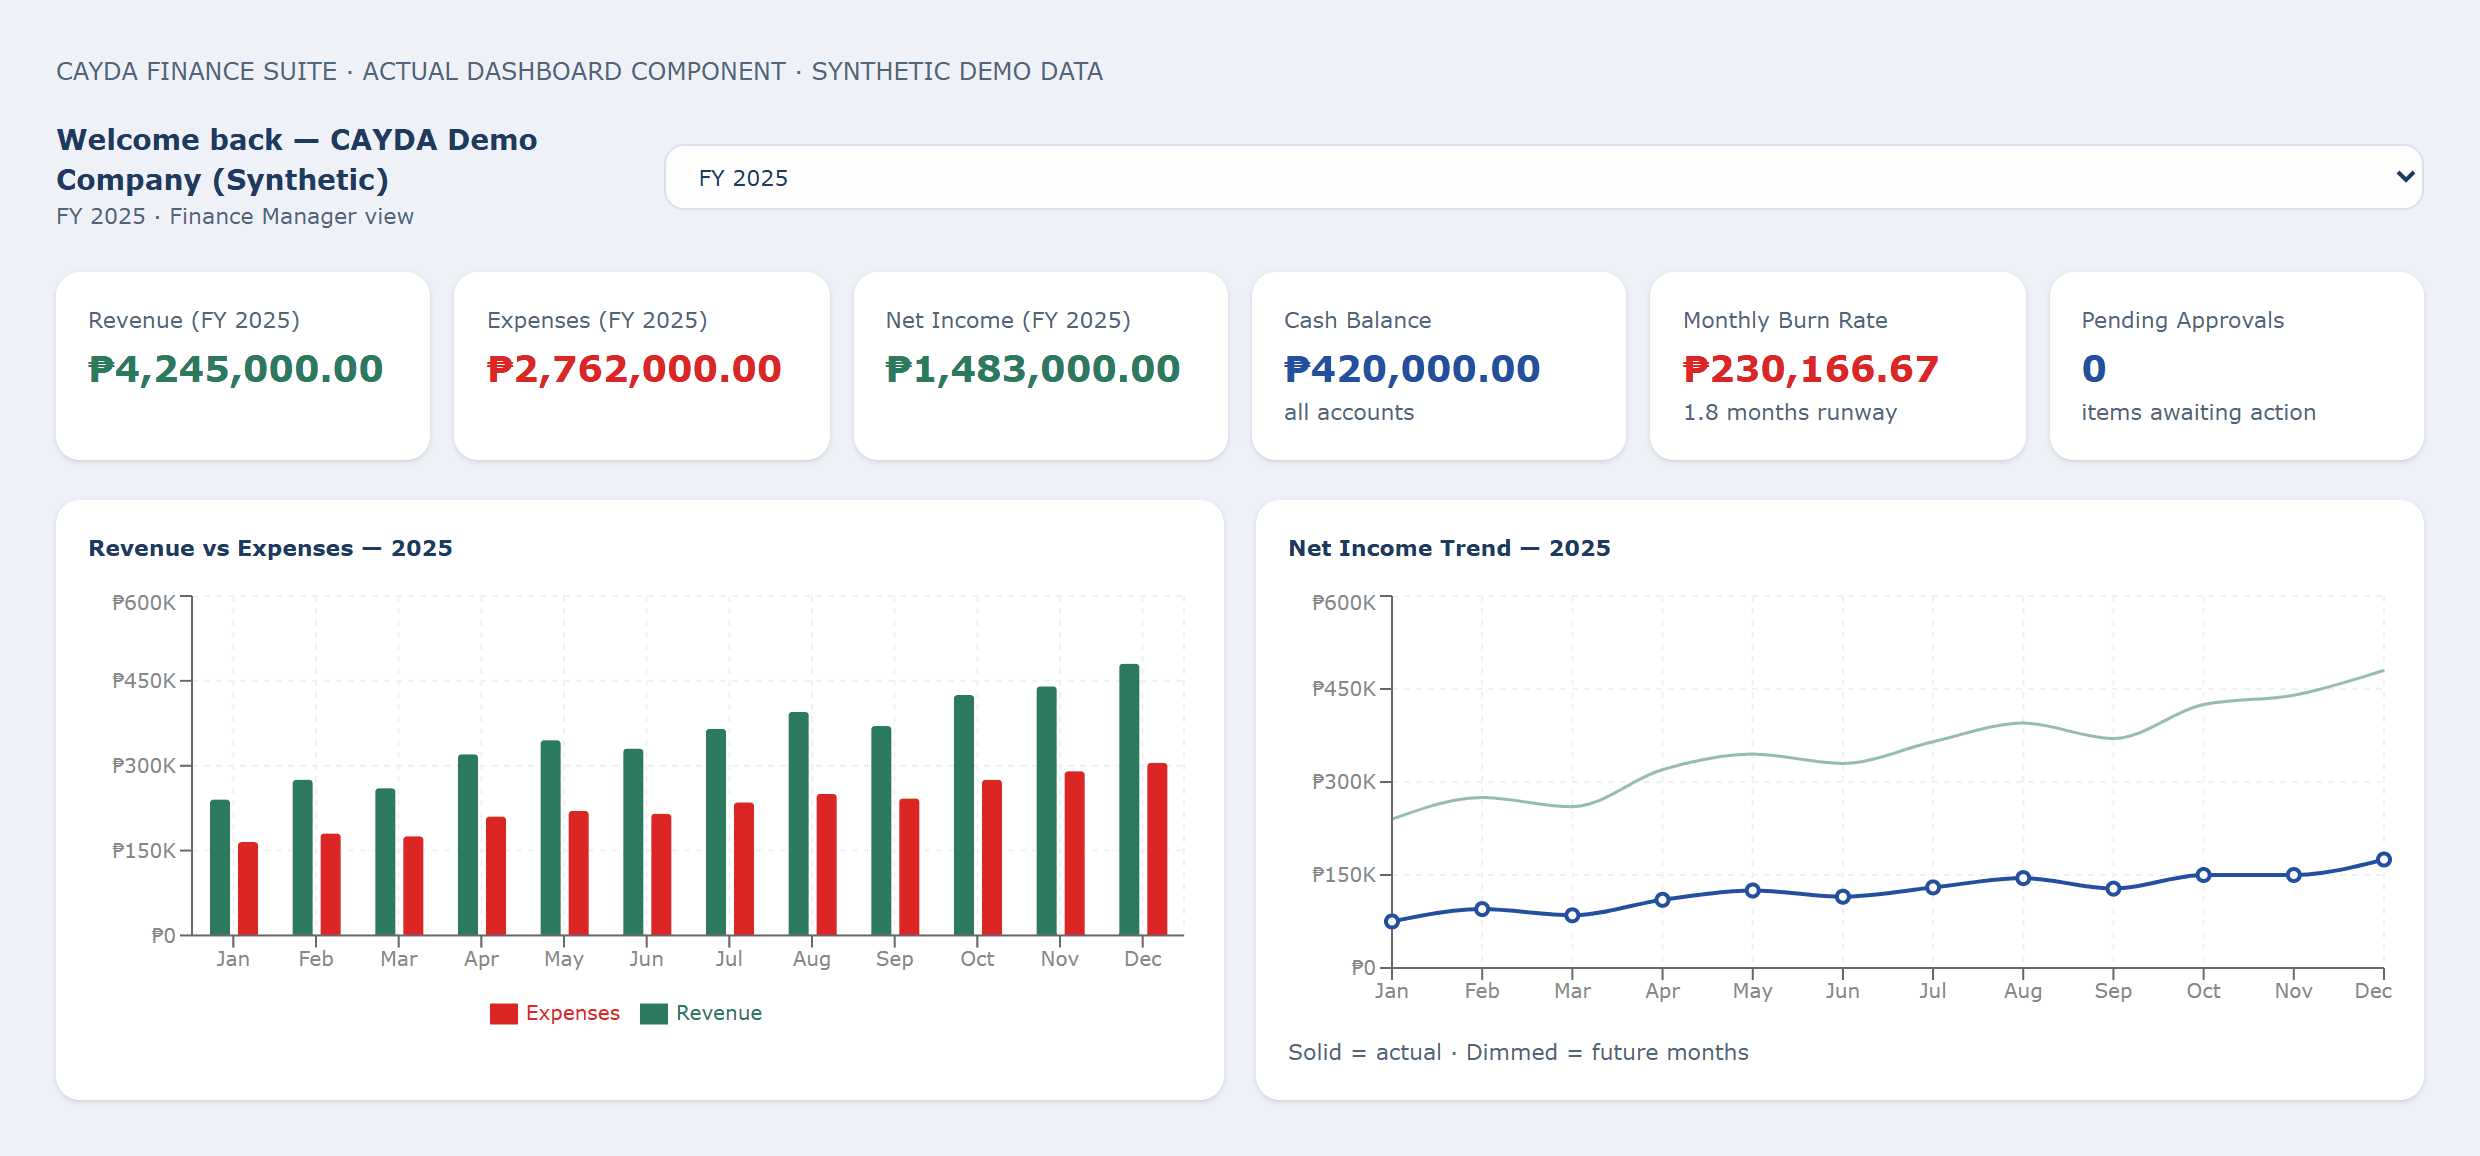This screenshot has width=2480, height=1156.
Task: Click the green Revenue legend swatch
Action: tap(653, 1013)
